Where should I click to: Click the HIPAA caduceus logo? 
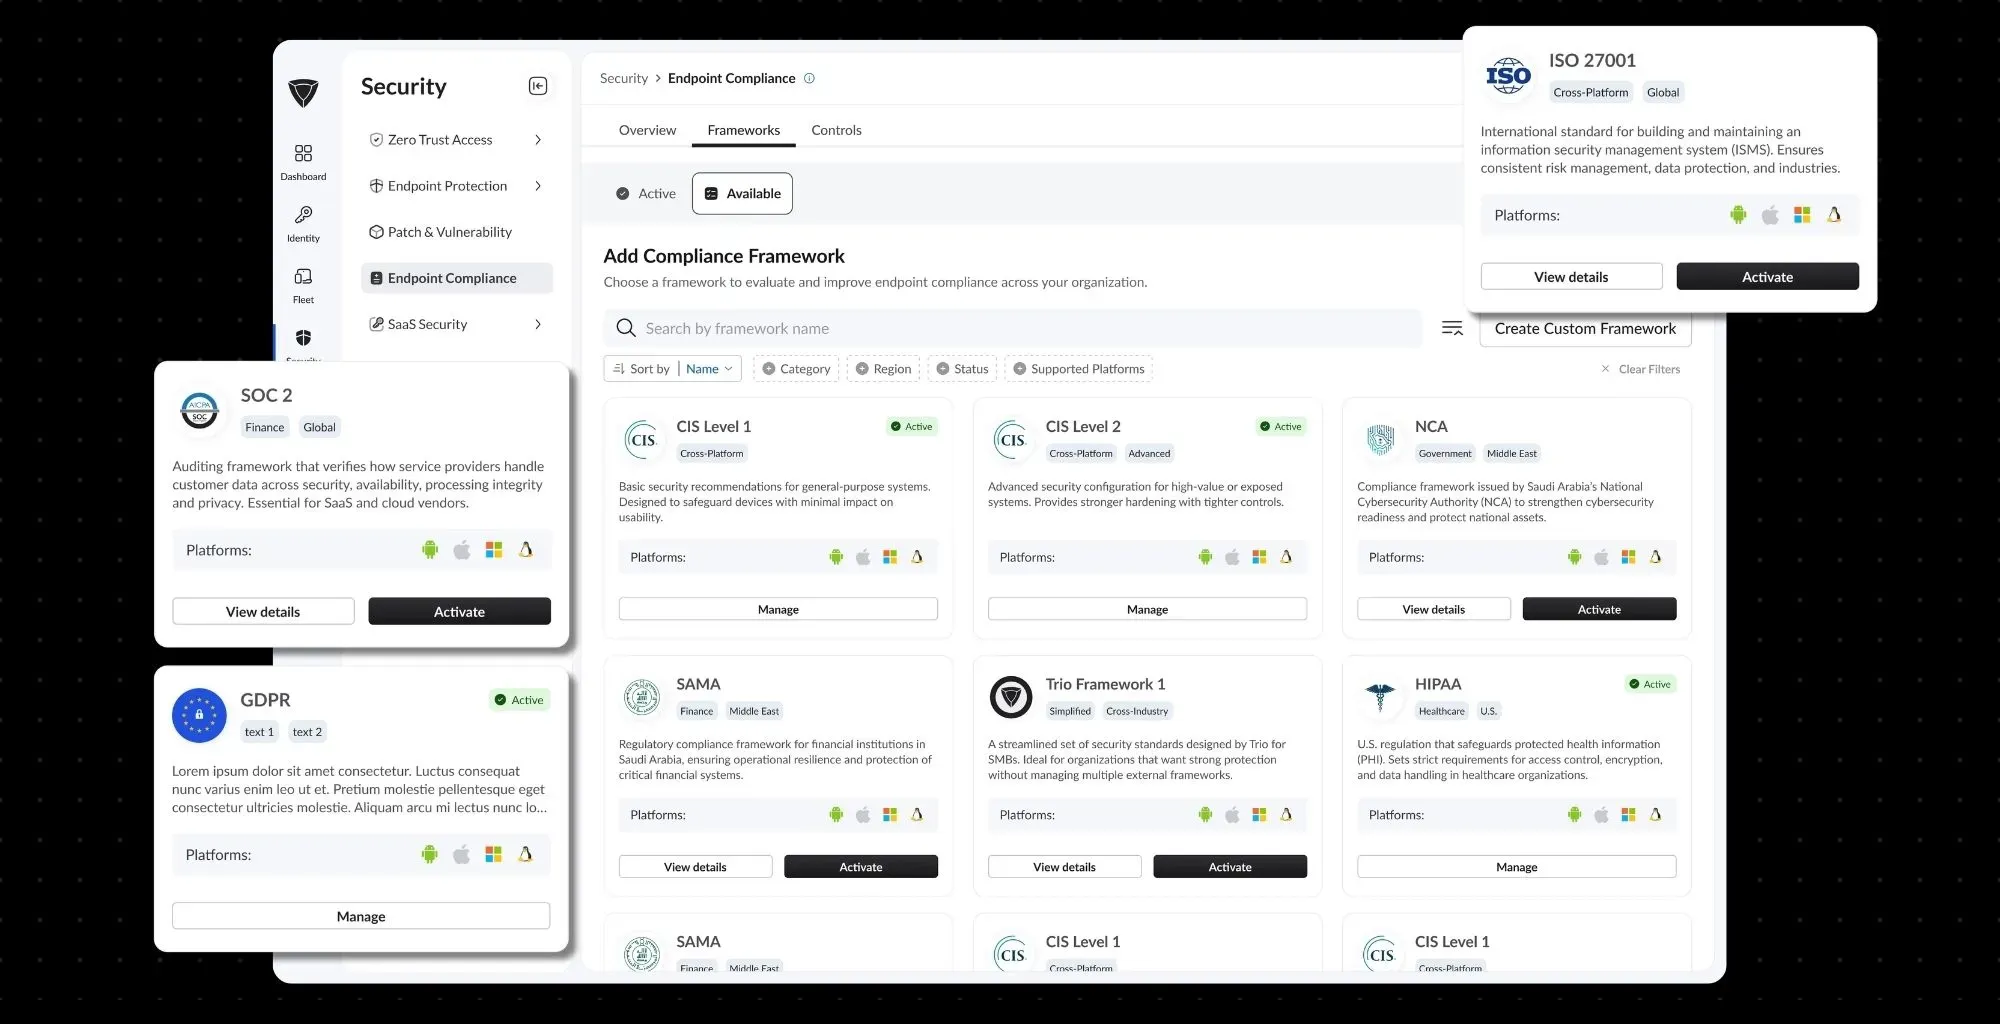click(x=1380, y=697)
